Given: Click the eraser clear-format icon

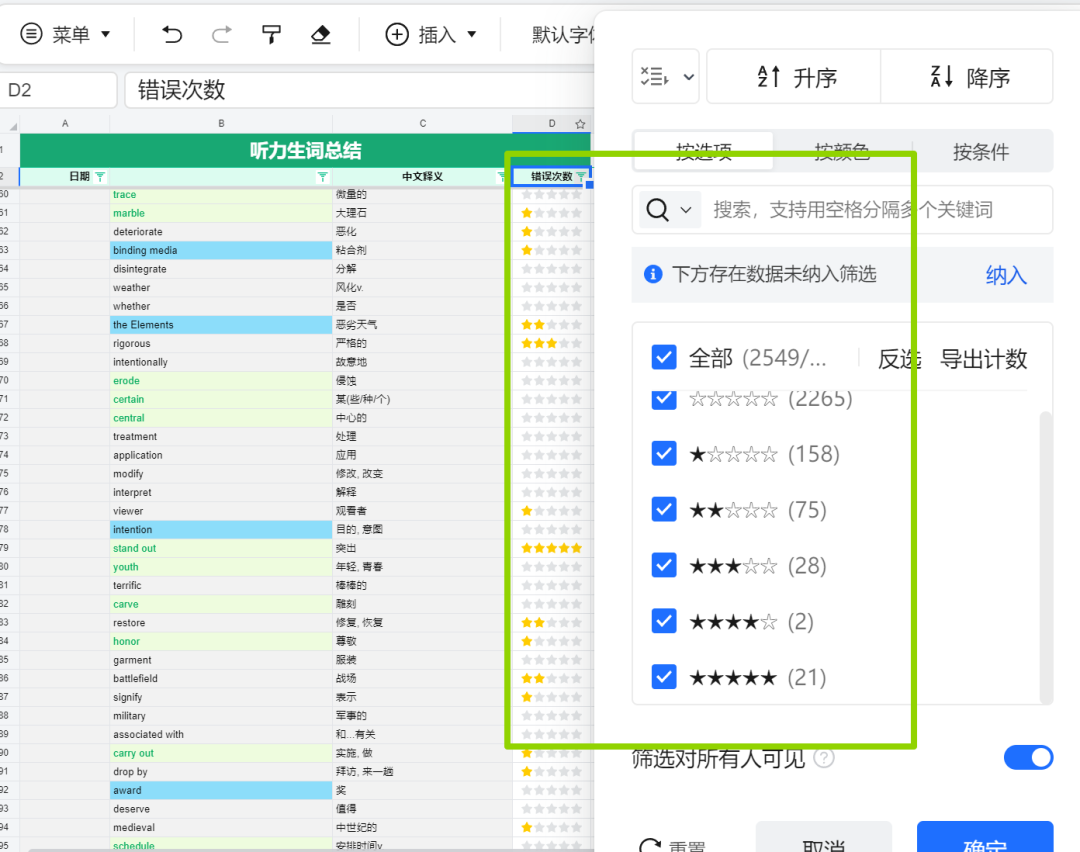Looking at the screenshot, I should [x=320, y=35].
